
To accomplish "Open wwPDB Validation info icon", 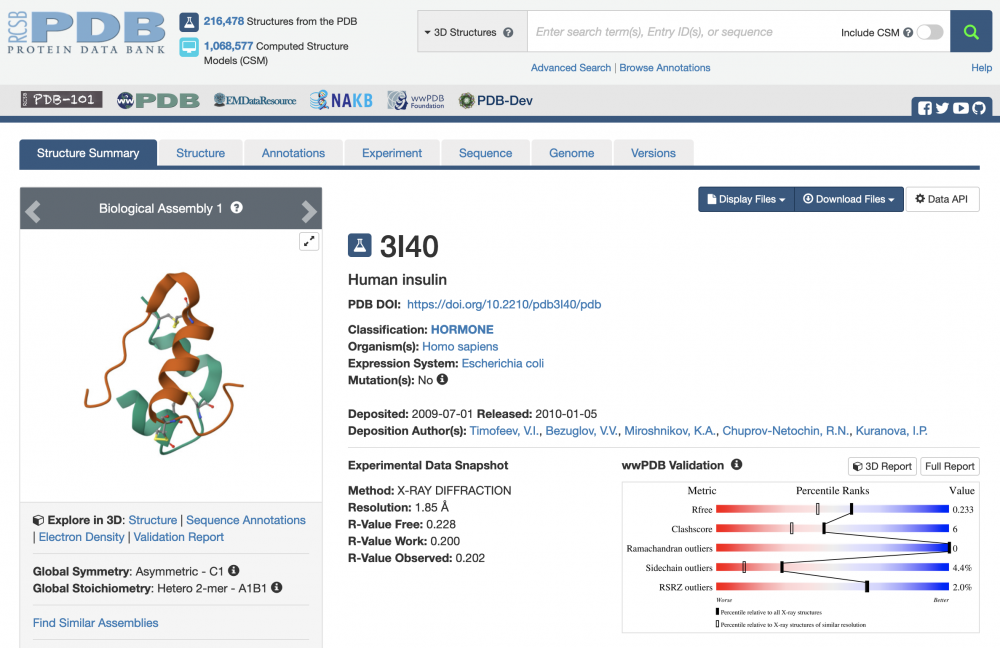I will 736,465.
